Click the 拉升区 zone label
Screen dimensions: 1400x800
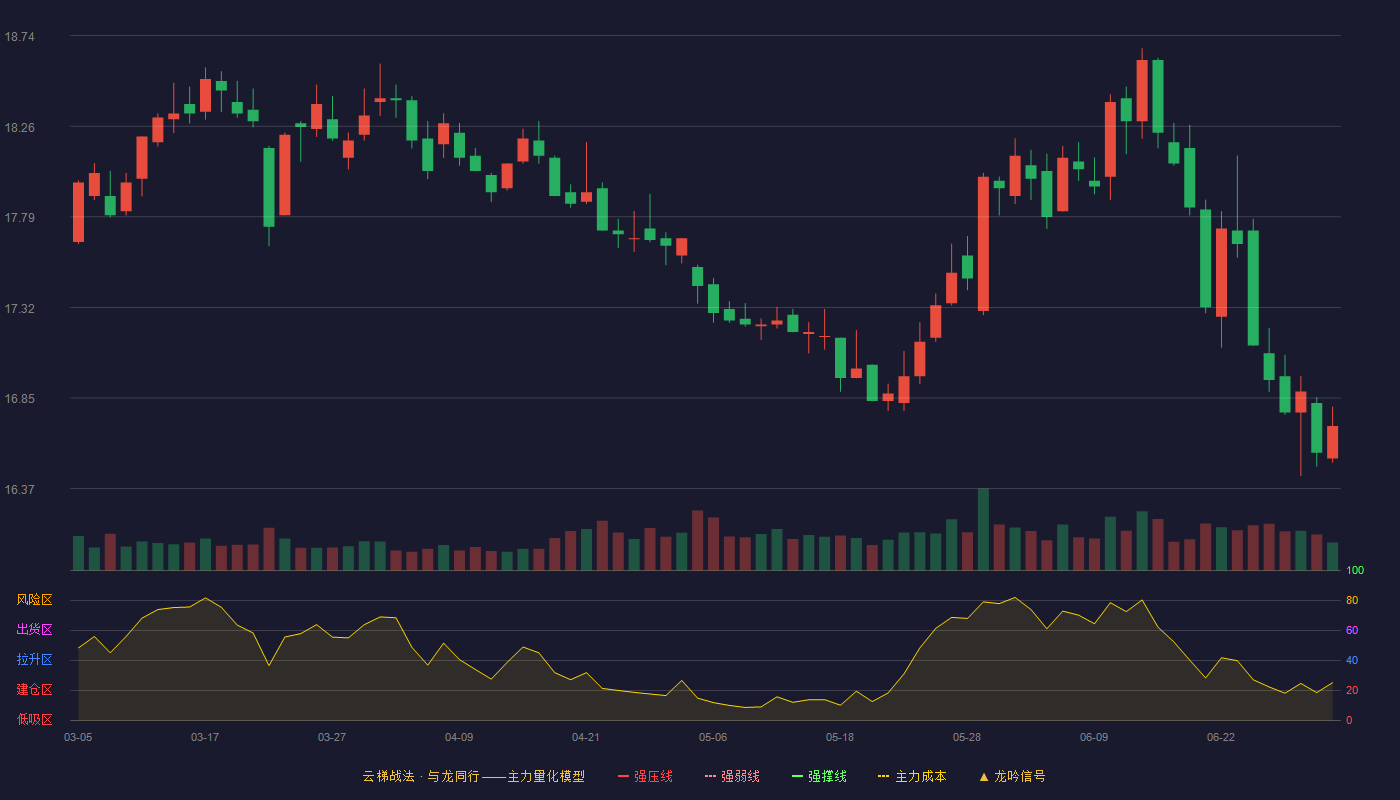(x=34, y=660)
